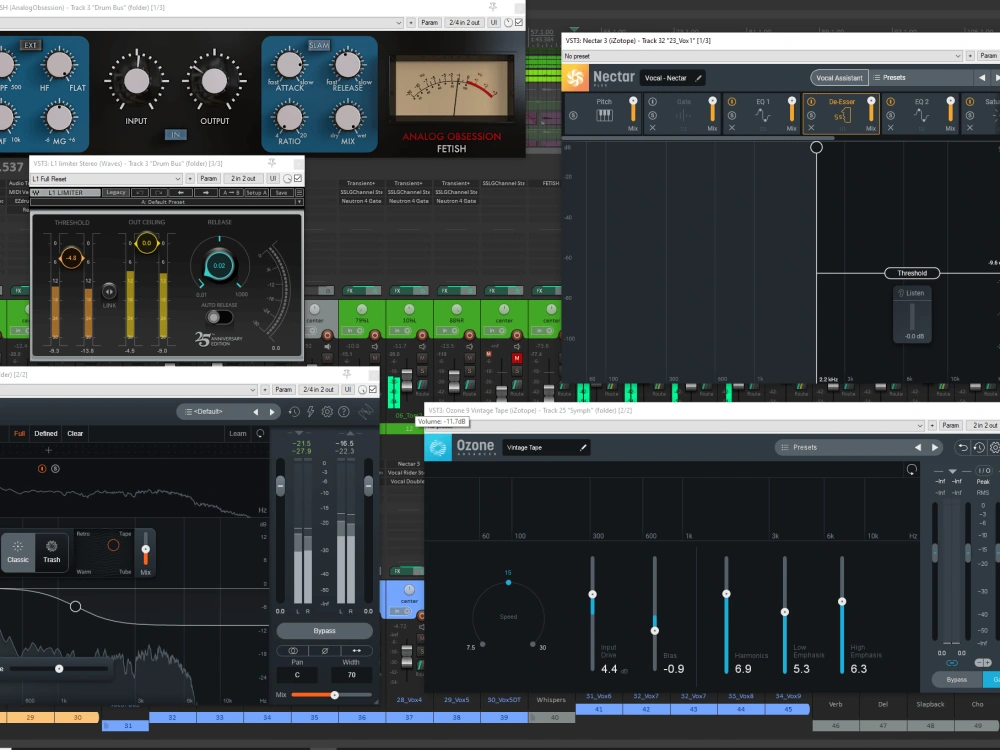Toggle the AUTO RELEASE switch in L1 Limiter

219,317
